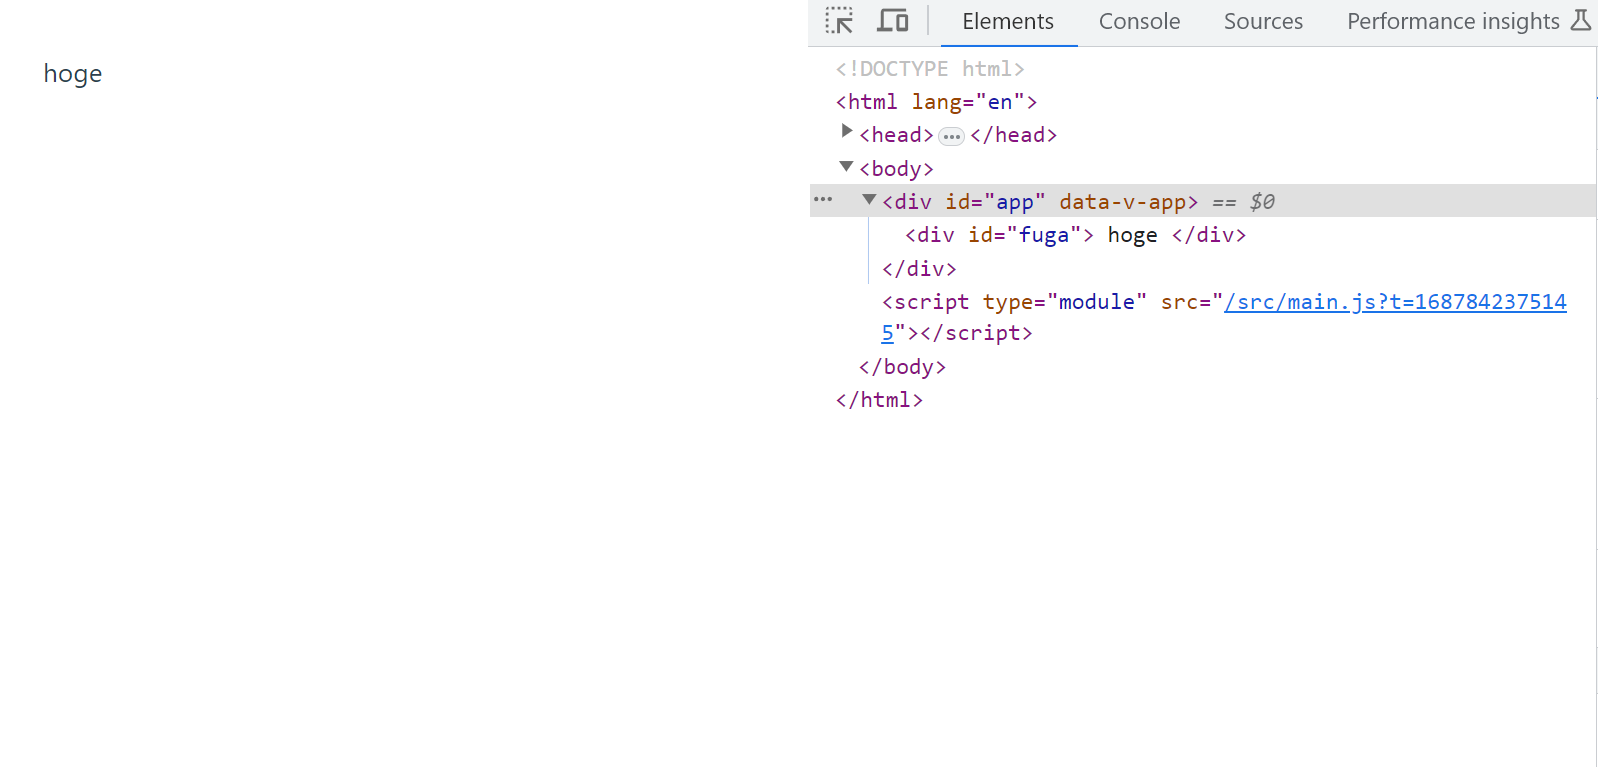Screen dimensions: 1598x767
Task: Switch to the Sources tab
Action: pos(1263,22)
